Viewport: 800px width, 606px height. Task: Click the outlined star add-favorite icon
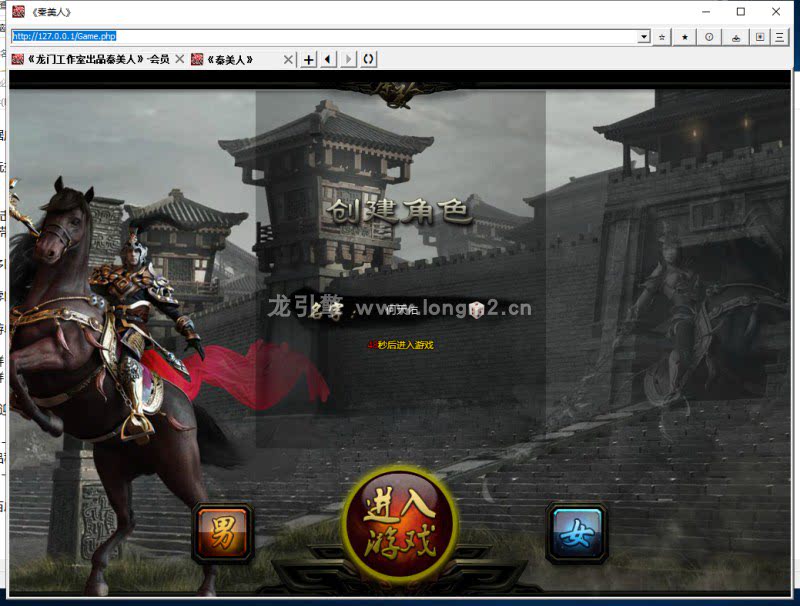pyautogui.click(x=662, y=37)
